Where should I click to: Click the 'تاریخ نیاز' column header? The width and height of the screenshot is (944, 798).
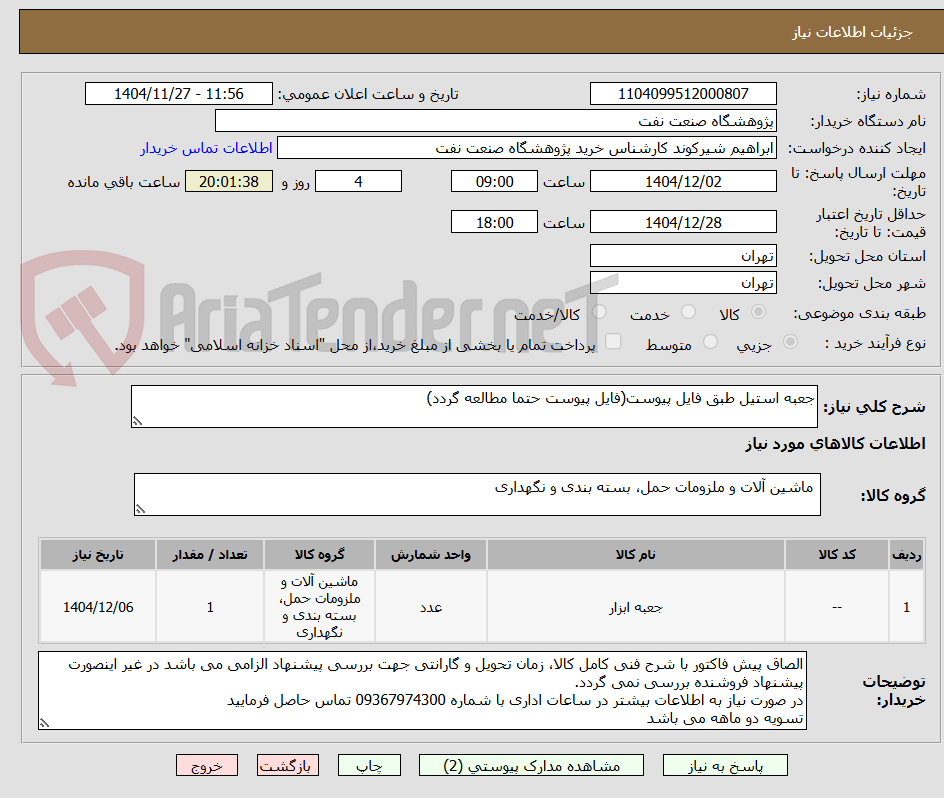coord(98,555)
